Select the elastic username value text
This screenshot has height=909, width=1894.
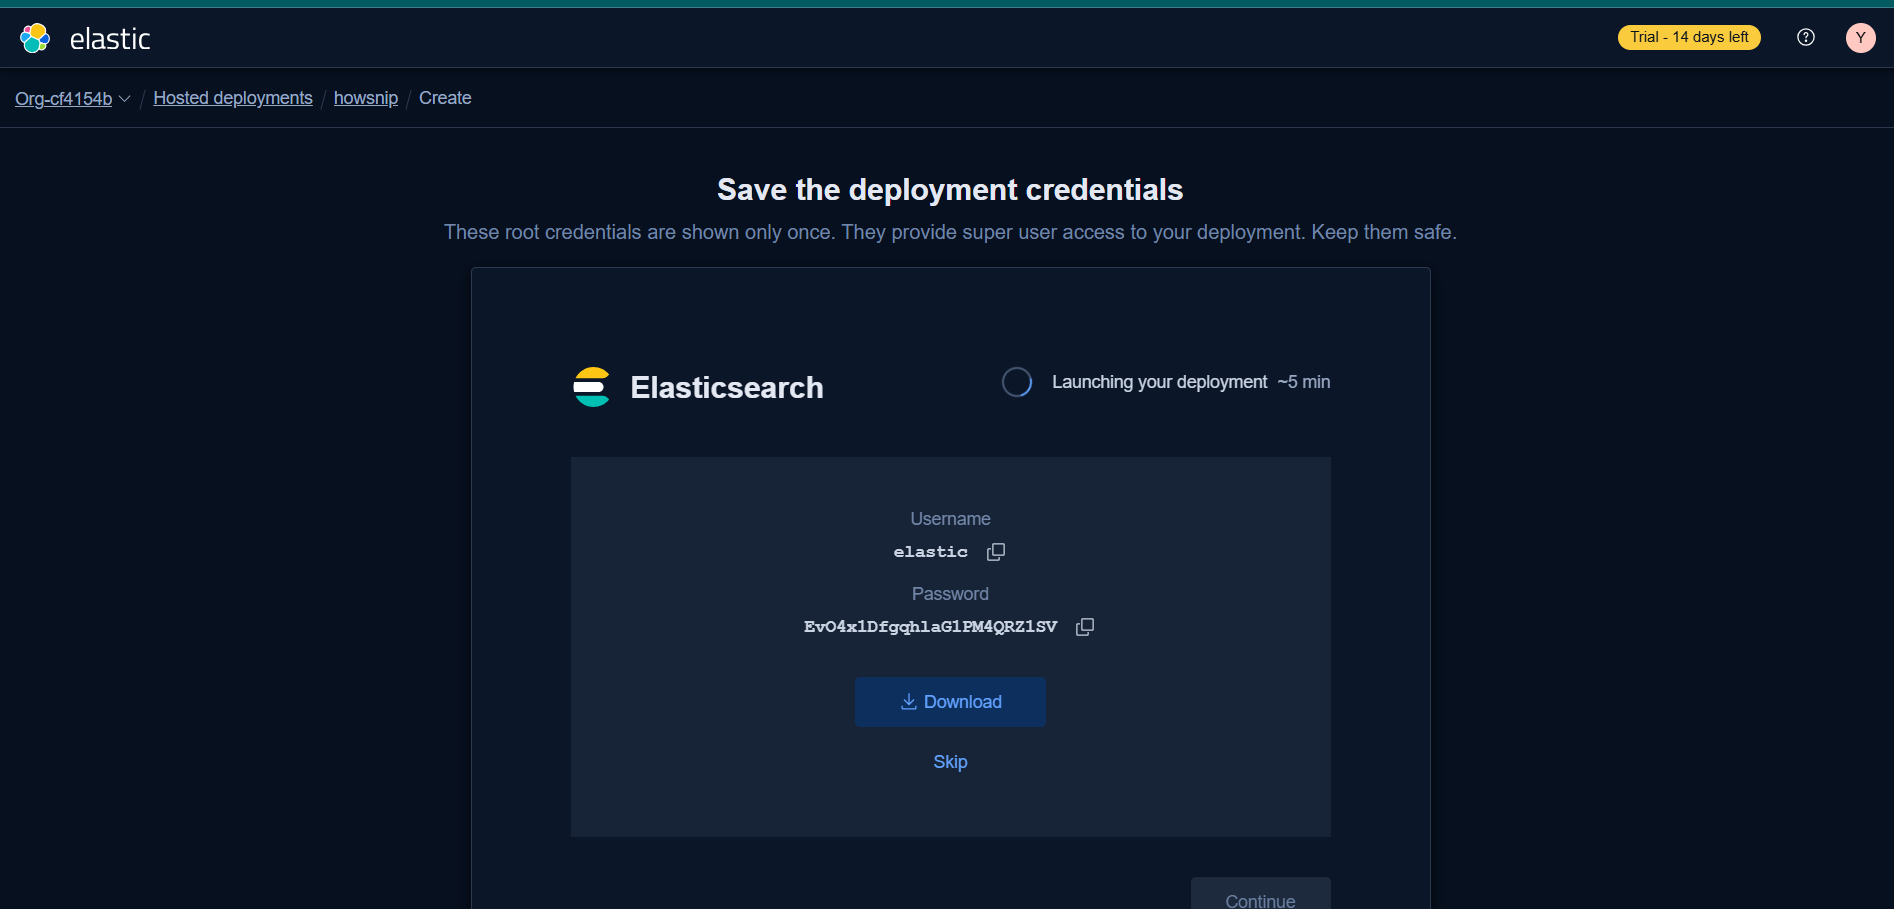coord(930,552)
